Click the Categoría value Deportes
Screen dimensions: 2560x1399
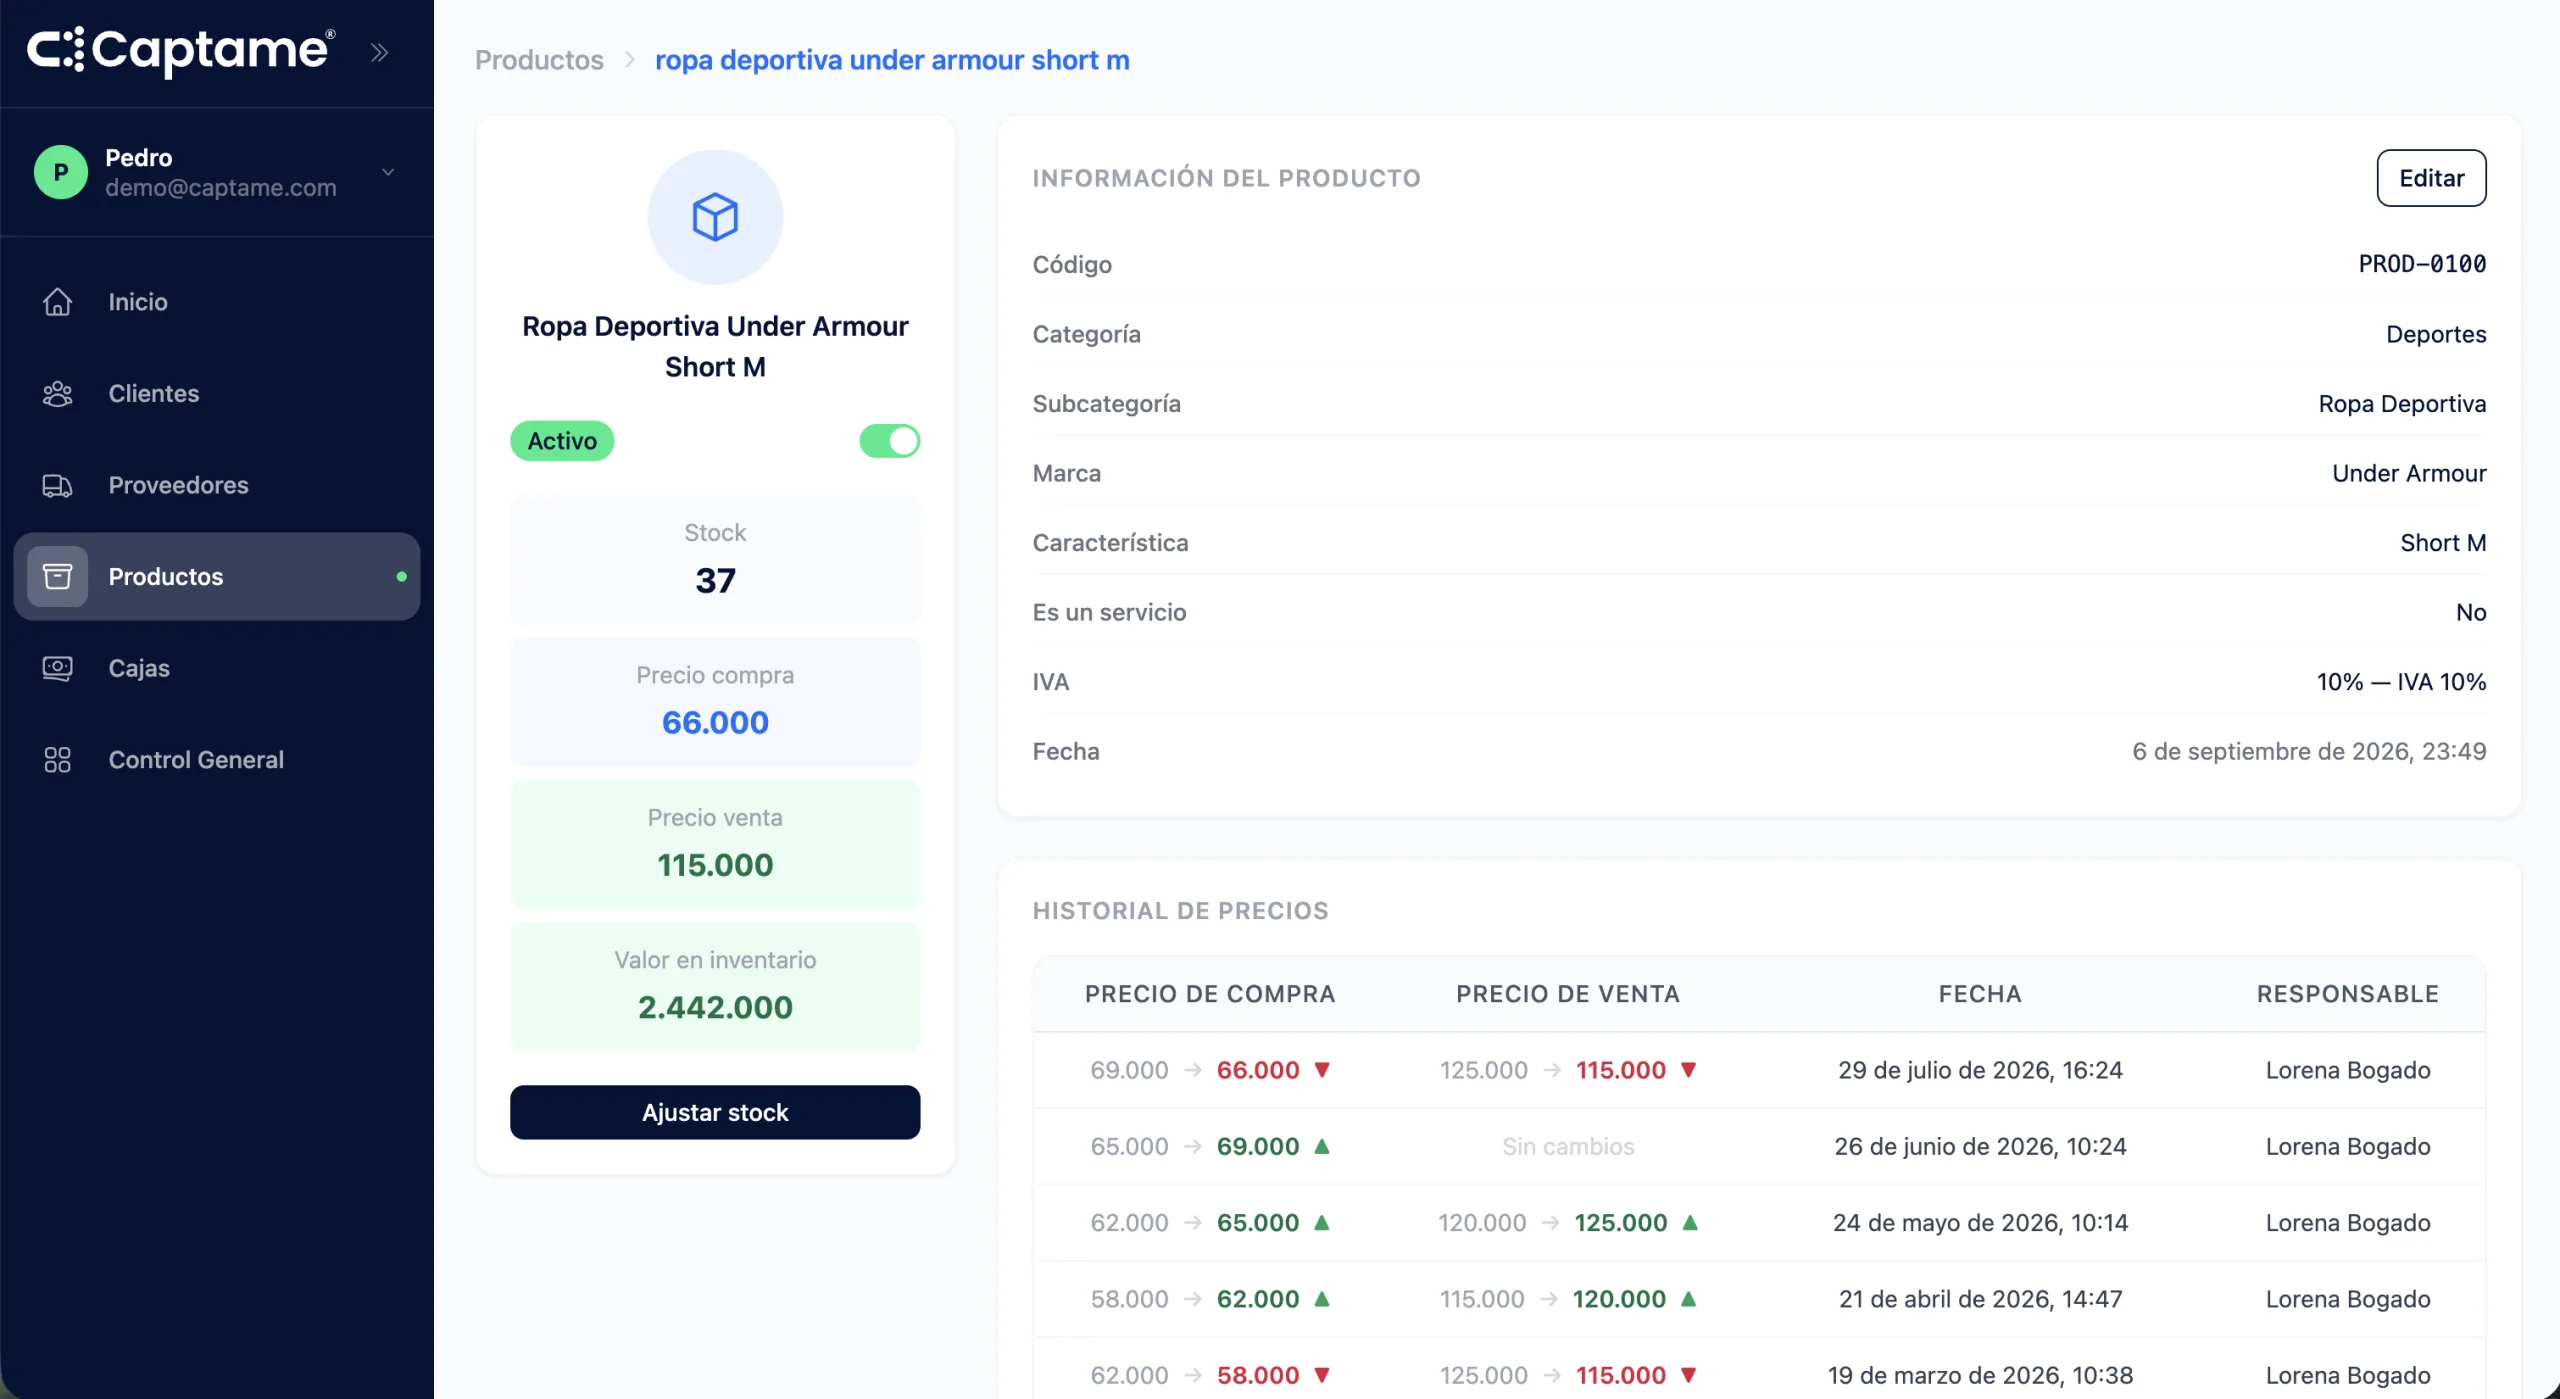click(x=2436, y=334)
